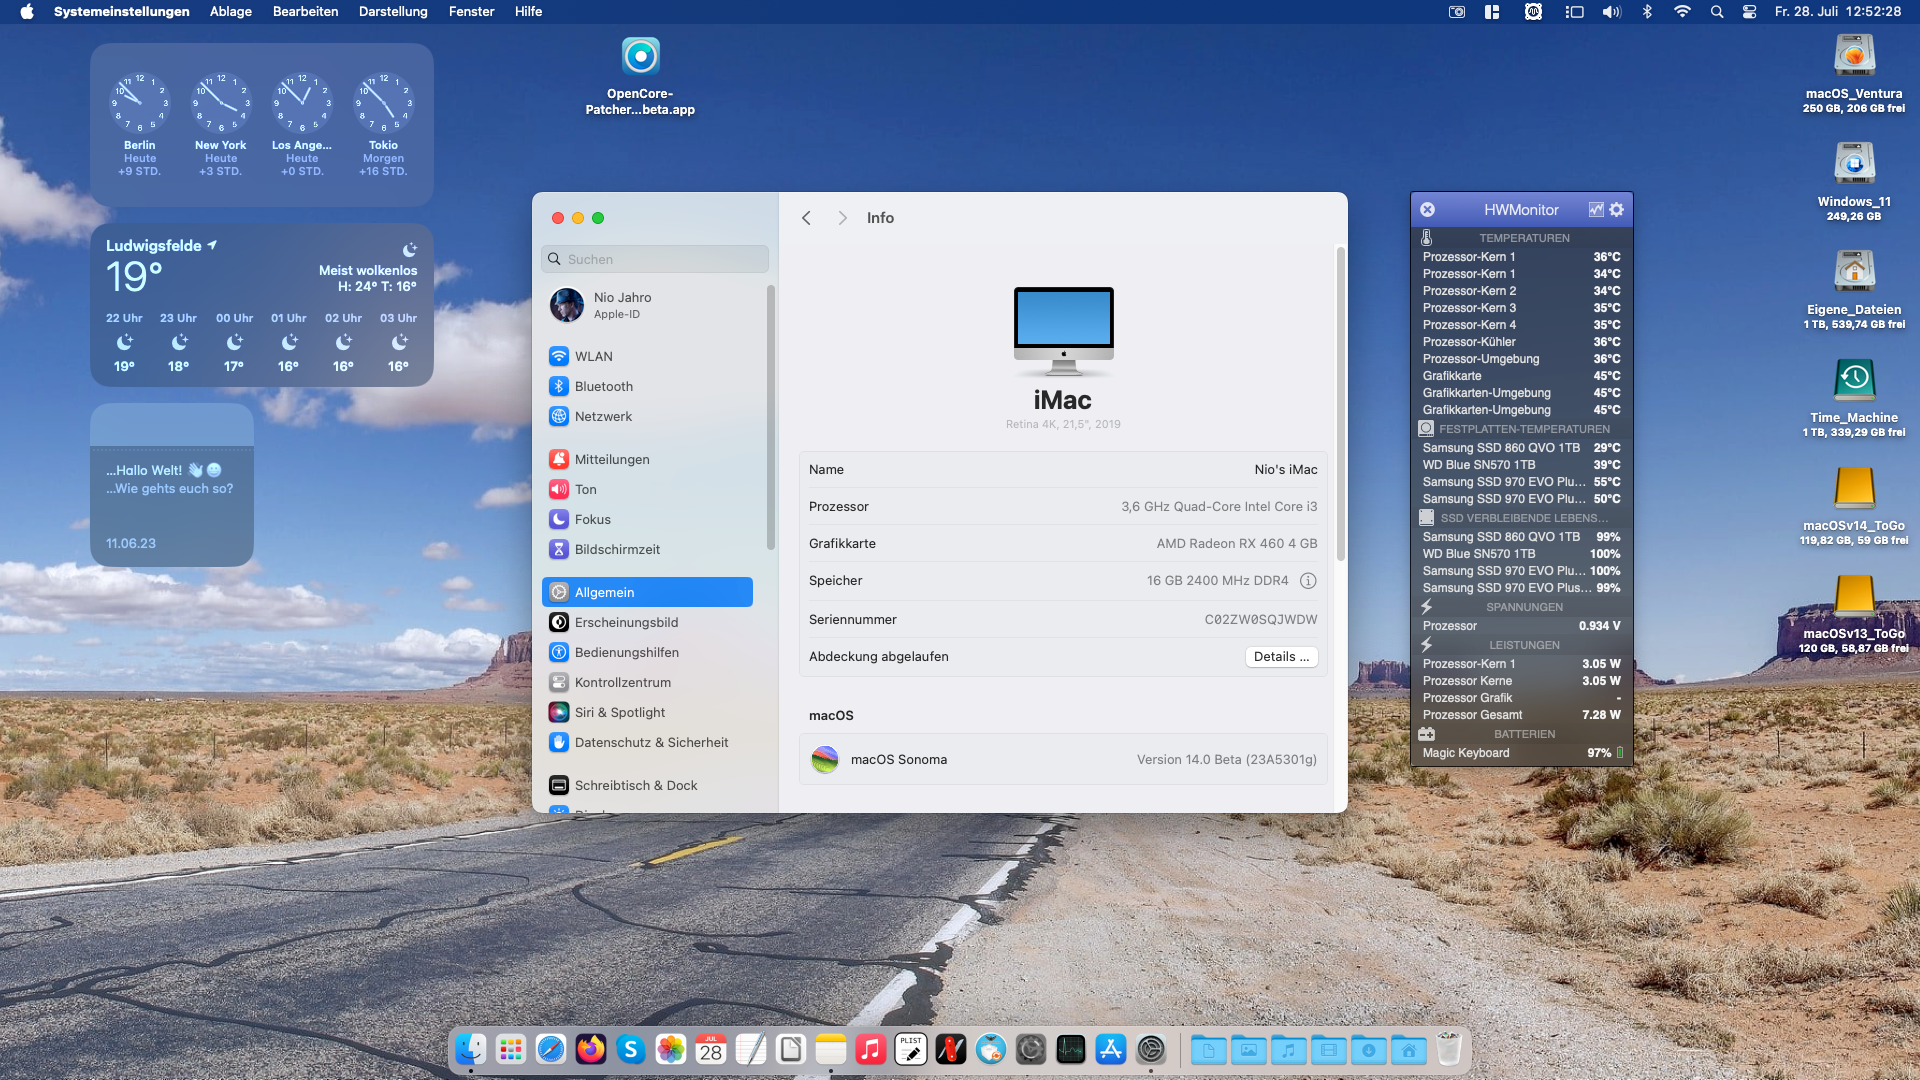Image resolution: width=1920 pixels, height=1080 pixels.
Task: Select Erscheinungsbild in the sidebar
Action: 626,622
